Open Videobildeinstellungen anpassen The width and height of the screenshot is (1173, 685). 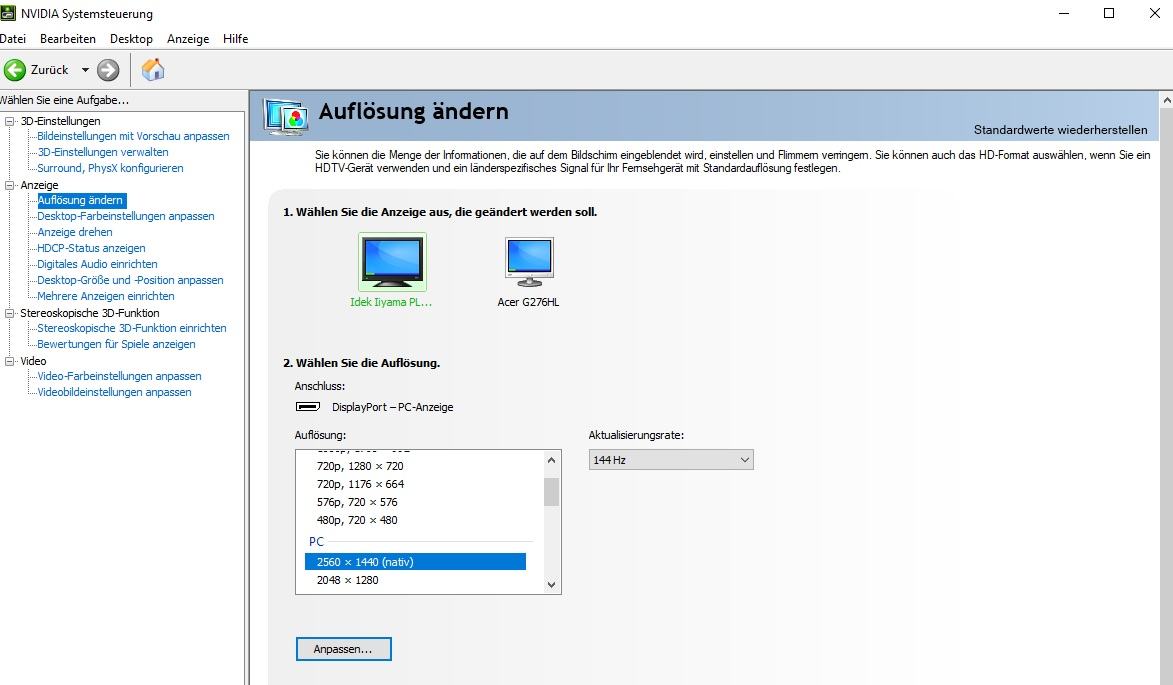coord(114,392)
